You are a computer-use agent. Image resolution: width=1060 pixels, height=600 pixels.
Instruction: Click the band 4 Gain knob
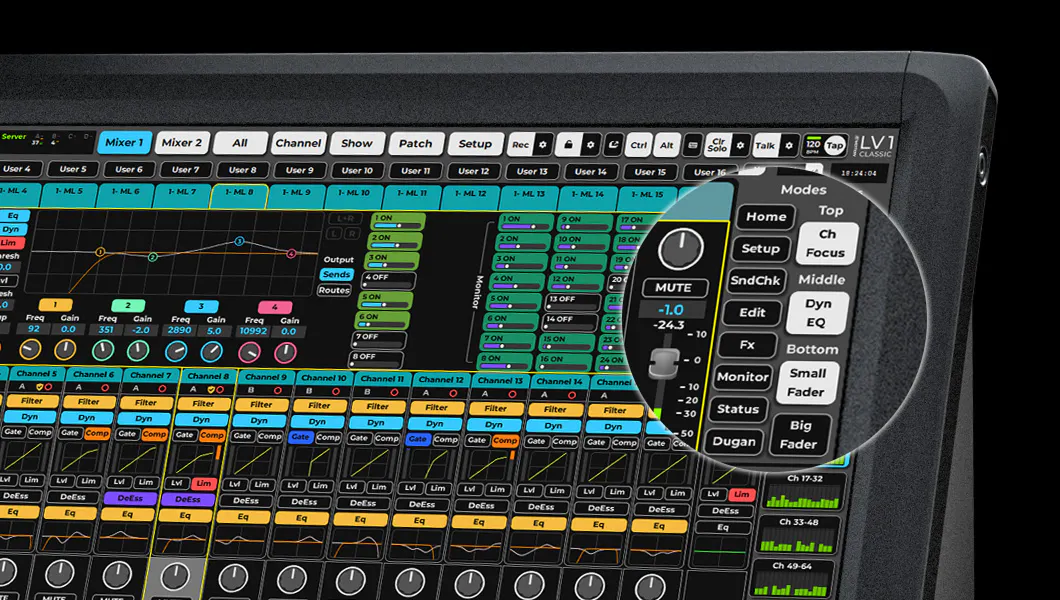coord(285,352)
